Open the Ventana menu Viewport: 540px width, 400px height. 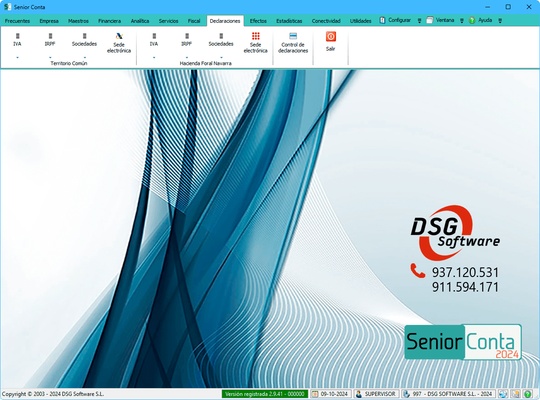click(x=445, y=20)
